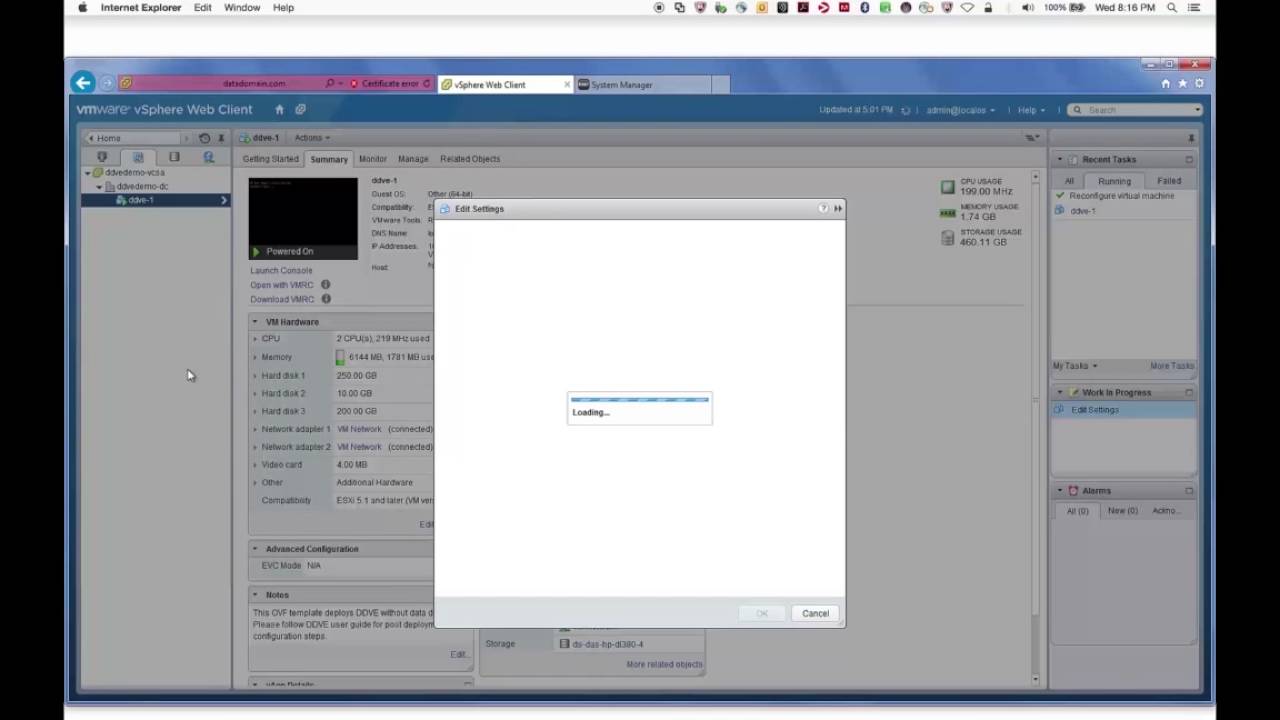The image size is (1280, 720).
Task: Switch to the Manage tab
Action: (x=413, y=159)
